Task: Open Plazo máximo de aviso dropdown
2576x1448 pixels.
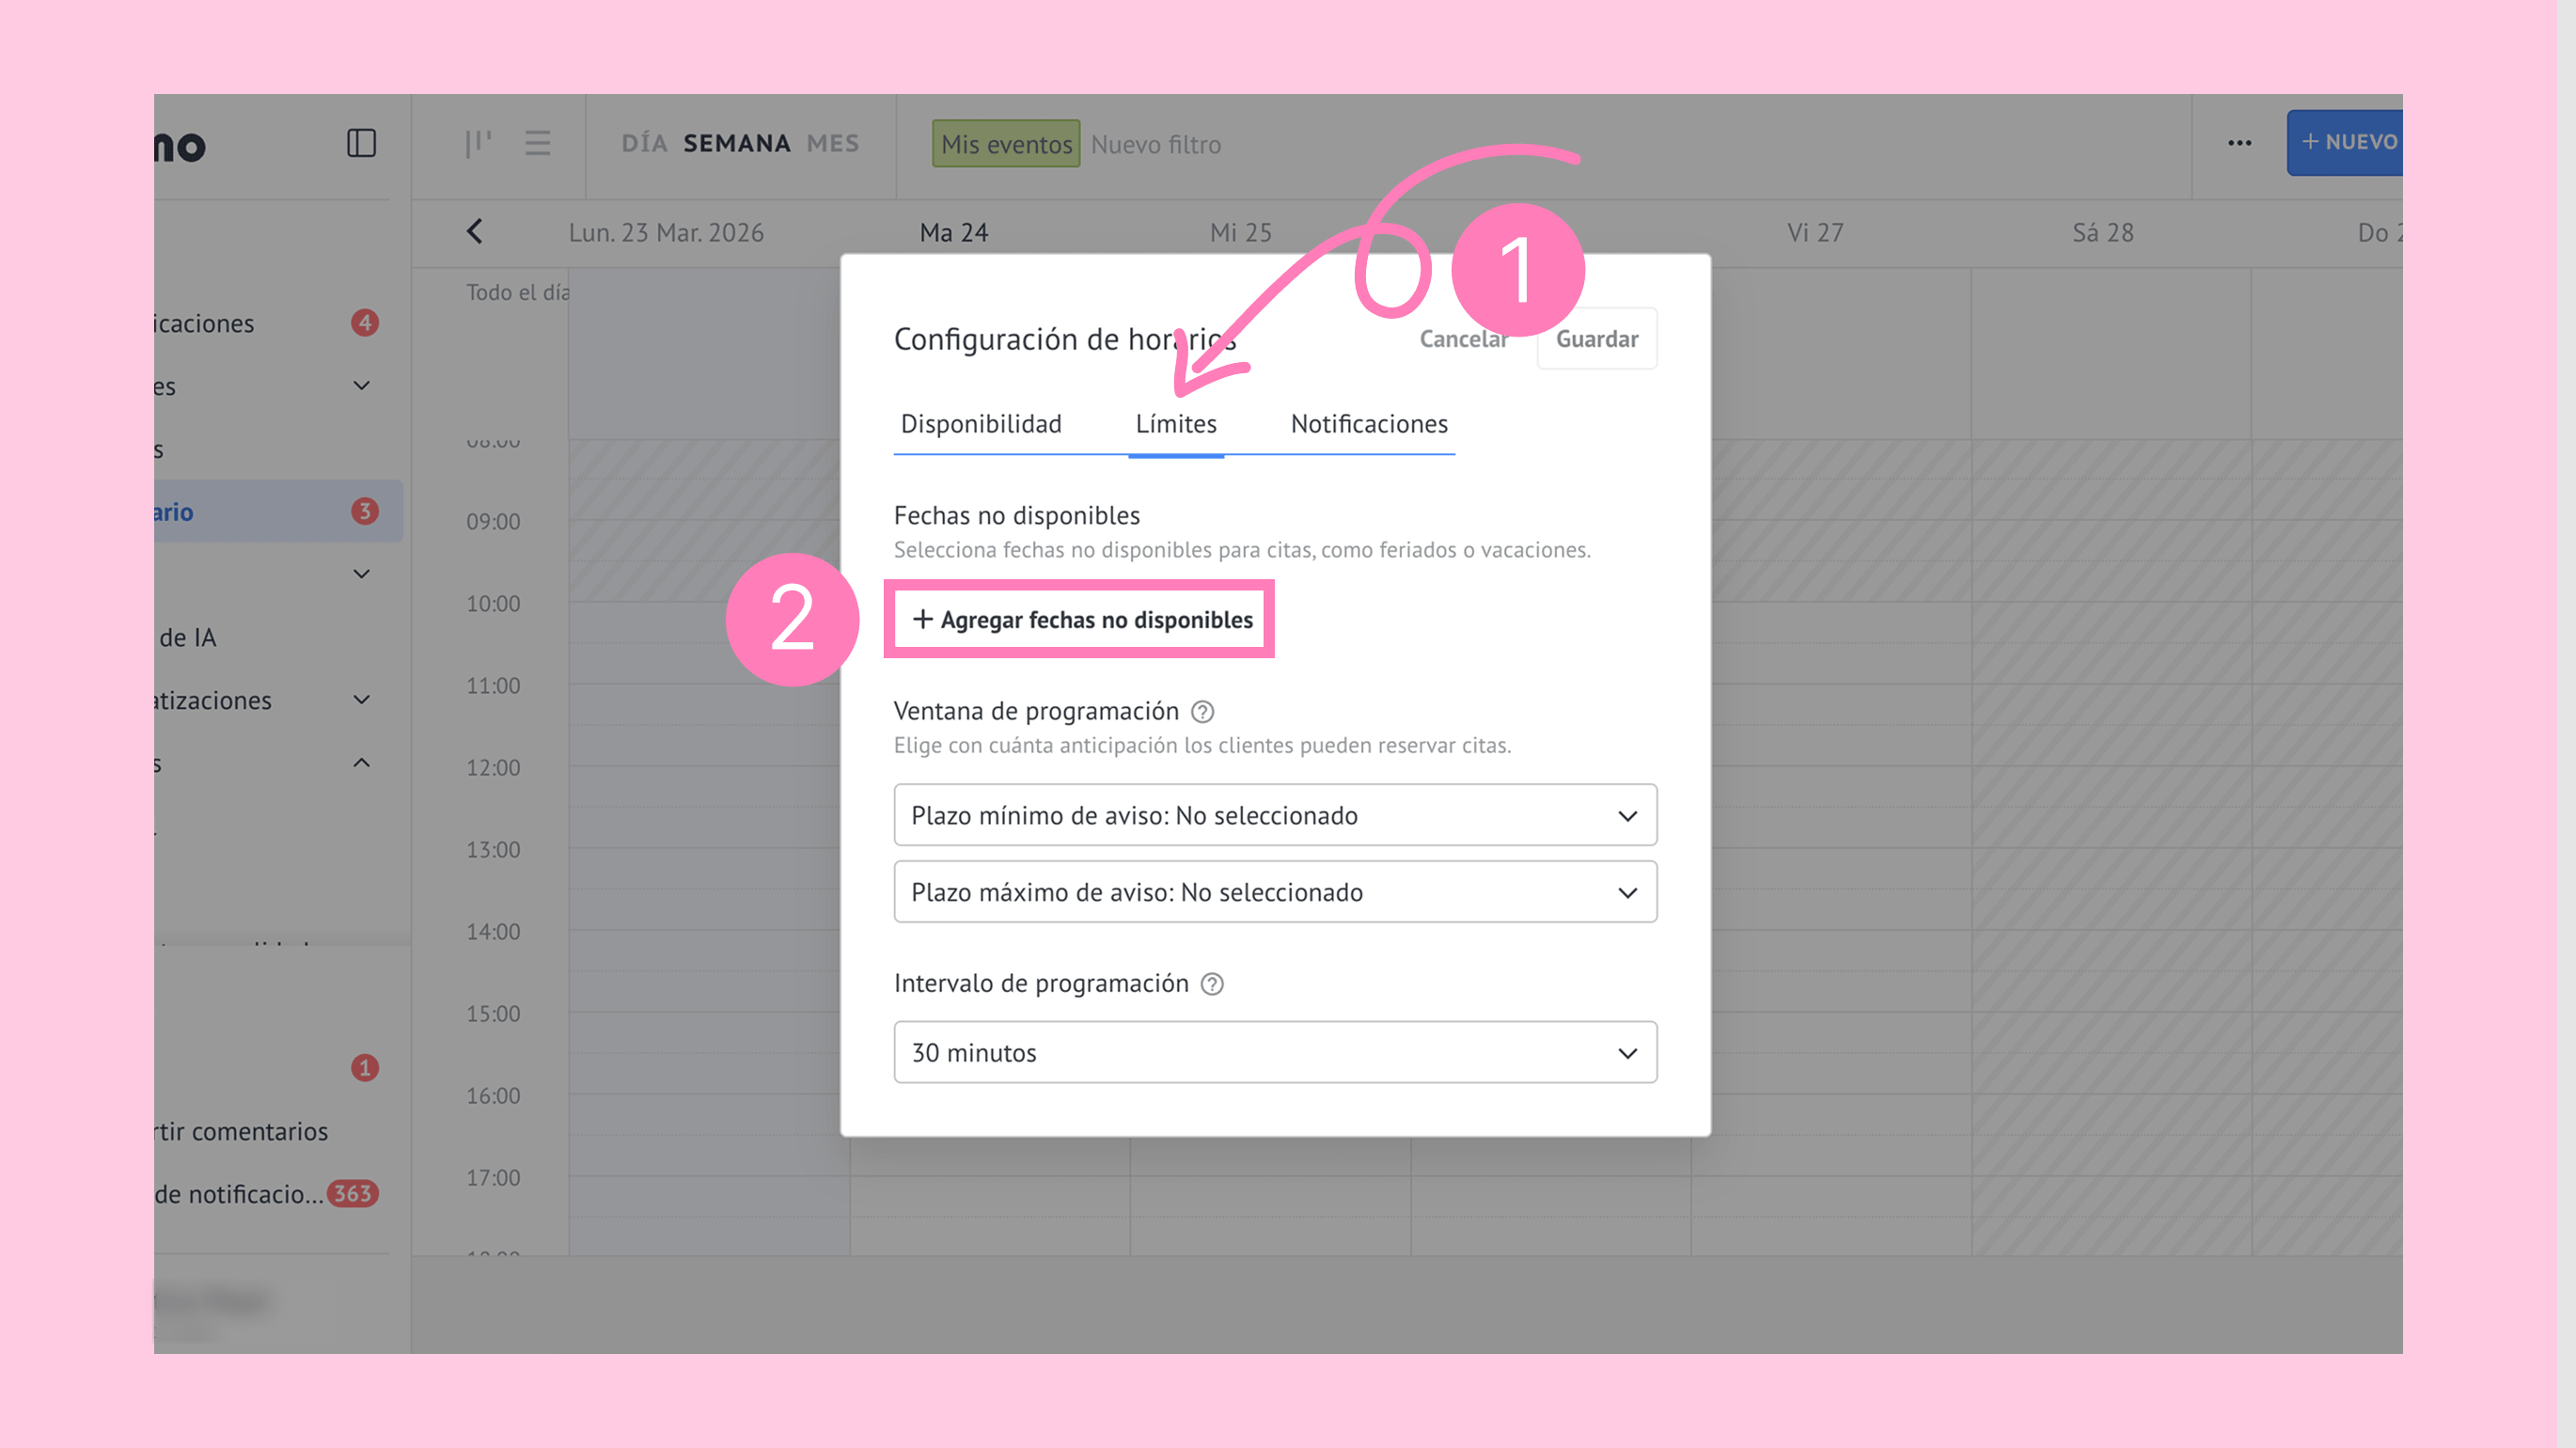Action: (x=1275, y=892)
